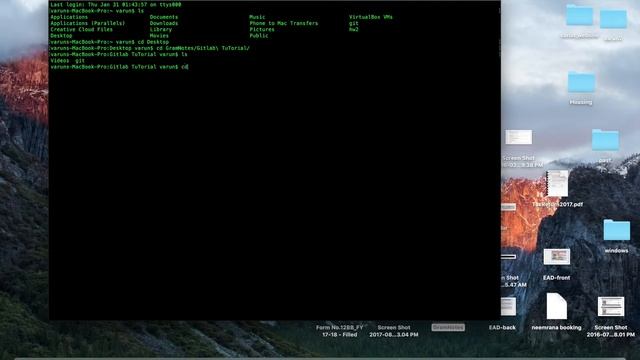Click 'Documents' entry in terminal listing
Screen dimensions: 640x360
pos(164,17)
